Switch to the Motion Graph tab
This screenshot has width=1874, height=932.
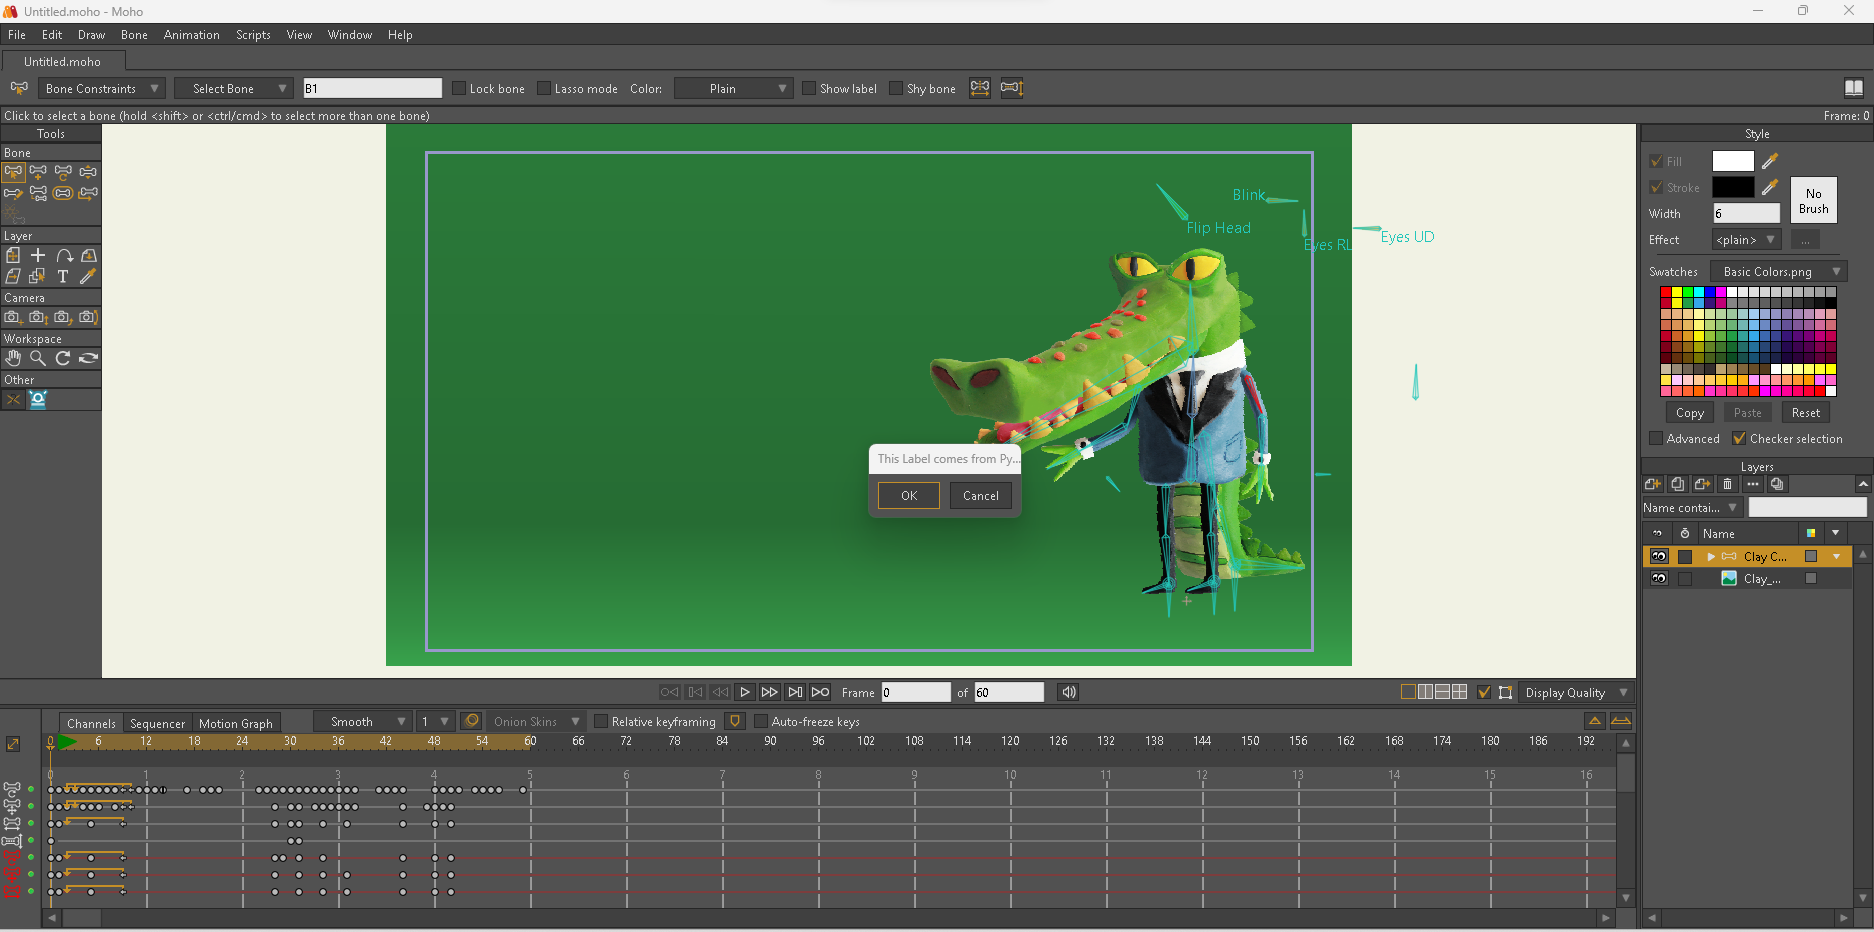pyautogui.click(x=235, y=723)
